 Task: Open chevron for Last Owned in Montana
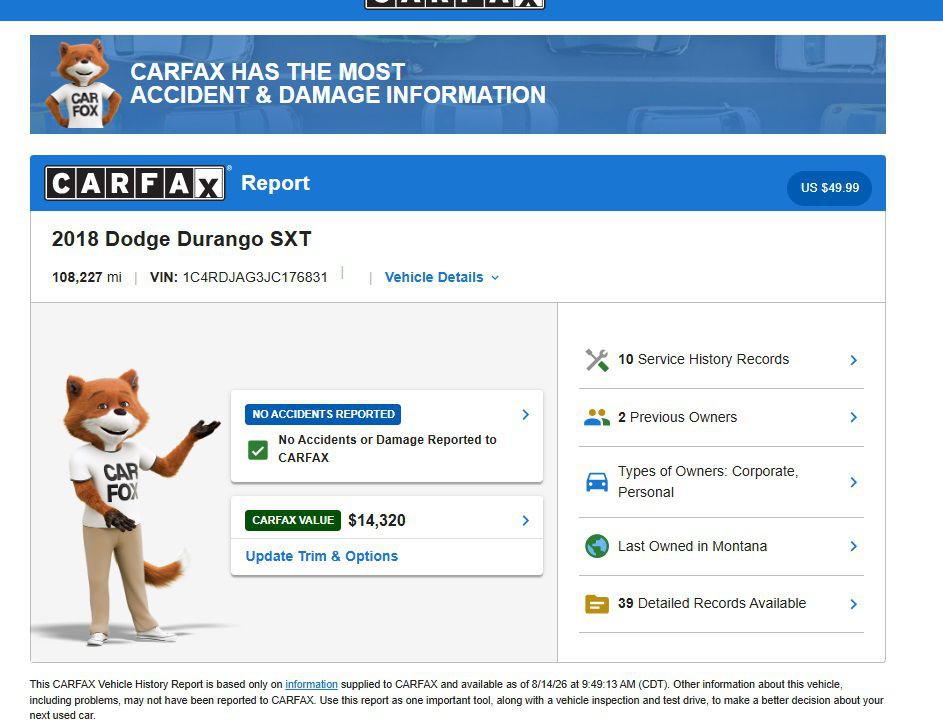tap(853, 546)
